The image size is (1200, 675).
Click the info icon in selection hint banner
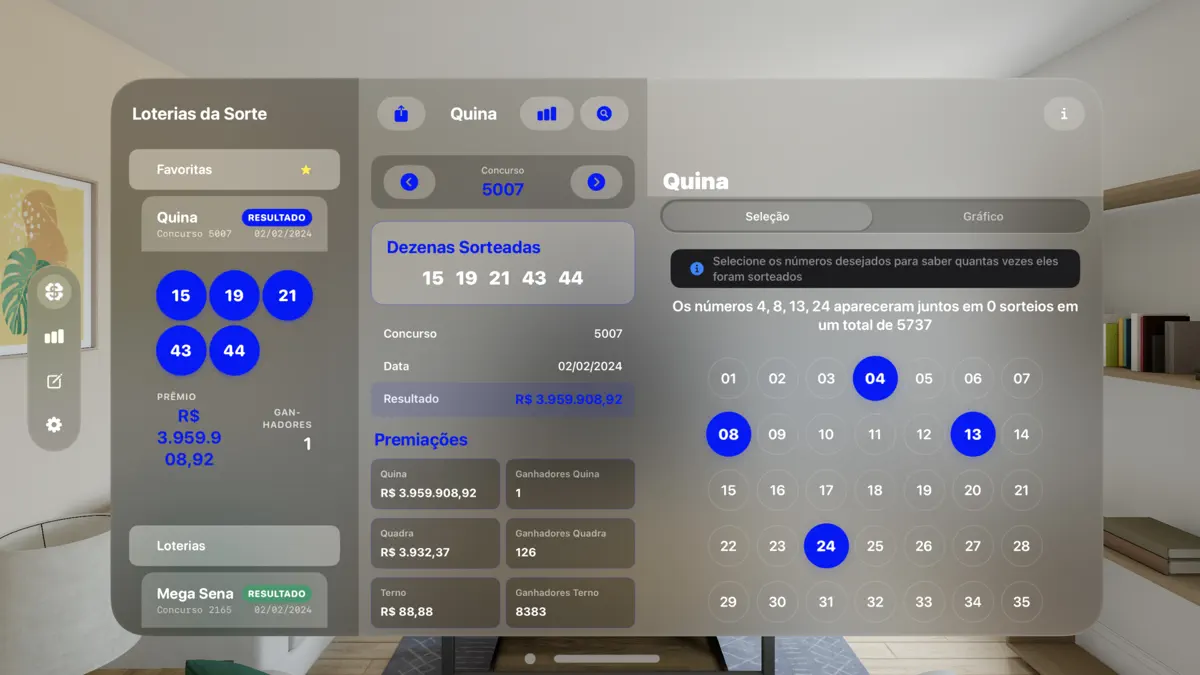[697, 269]
